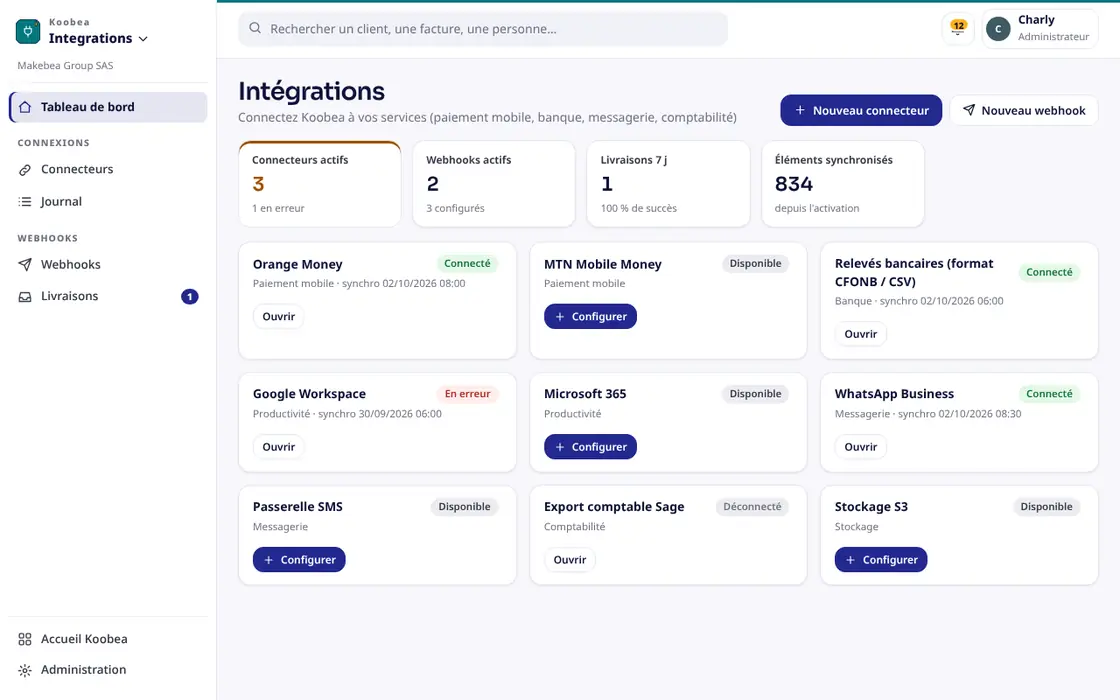This screenshot has height=700, width=1120.
Task: Open the Connecteurs menu item
Action: tap(109, 169)
